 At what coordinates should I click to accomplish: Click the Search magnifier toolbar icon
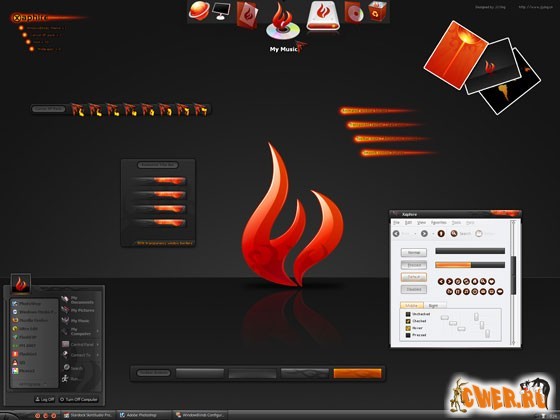coord(454,233)
